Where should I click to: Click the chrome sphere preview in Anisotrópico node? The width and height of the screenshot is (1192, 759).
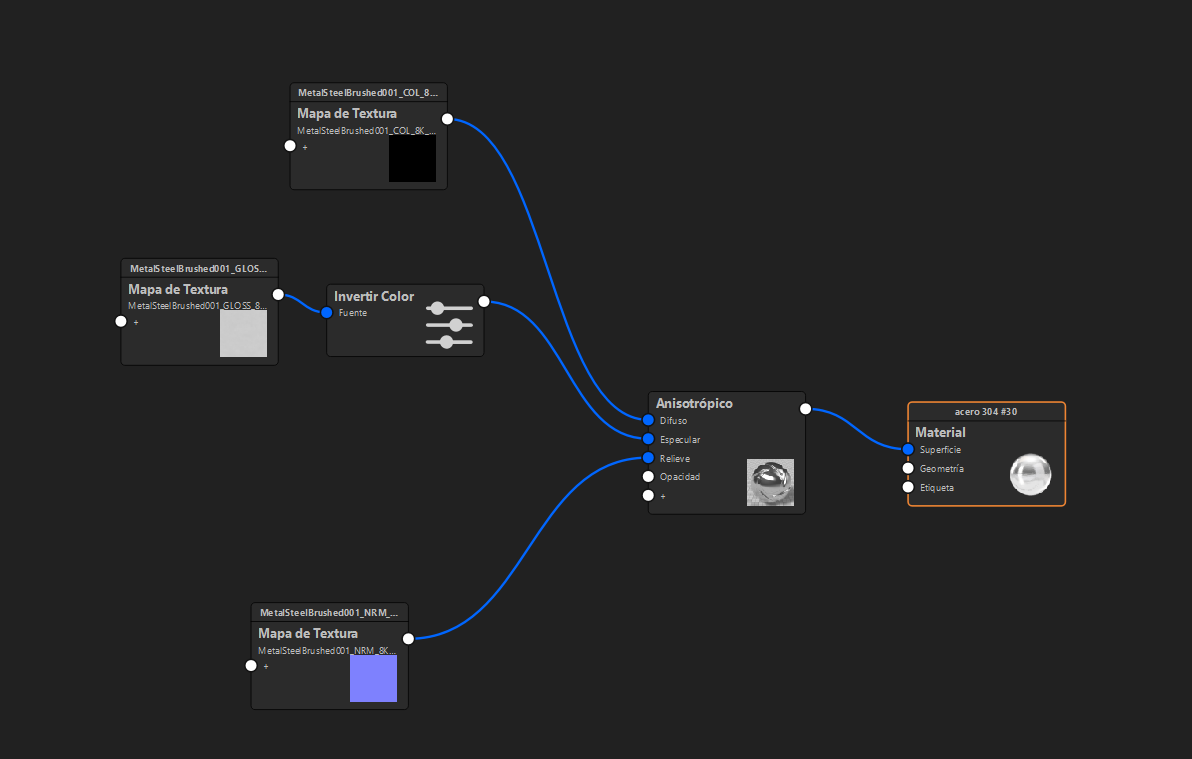pyautogui.click(x=770, y=482)
